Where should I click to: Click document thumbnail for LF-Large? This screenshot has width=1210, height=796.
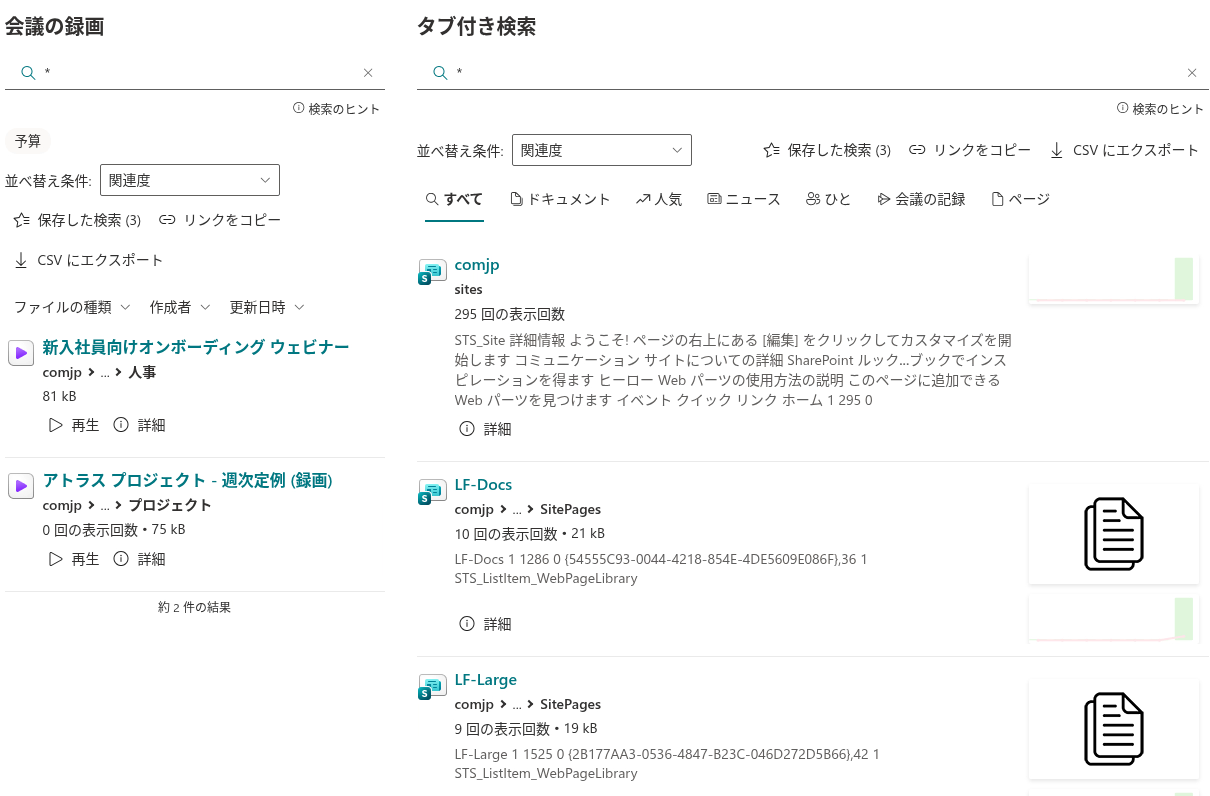(x=1113, y=729)
